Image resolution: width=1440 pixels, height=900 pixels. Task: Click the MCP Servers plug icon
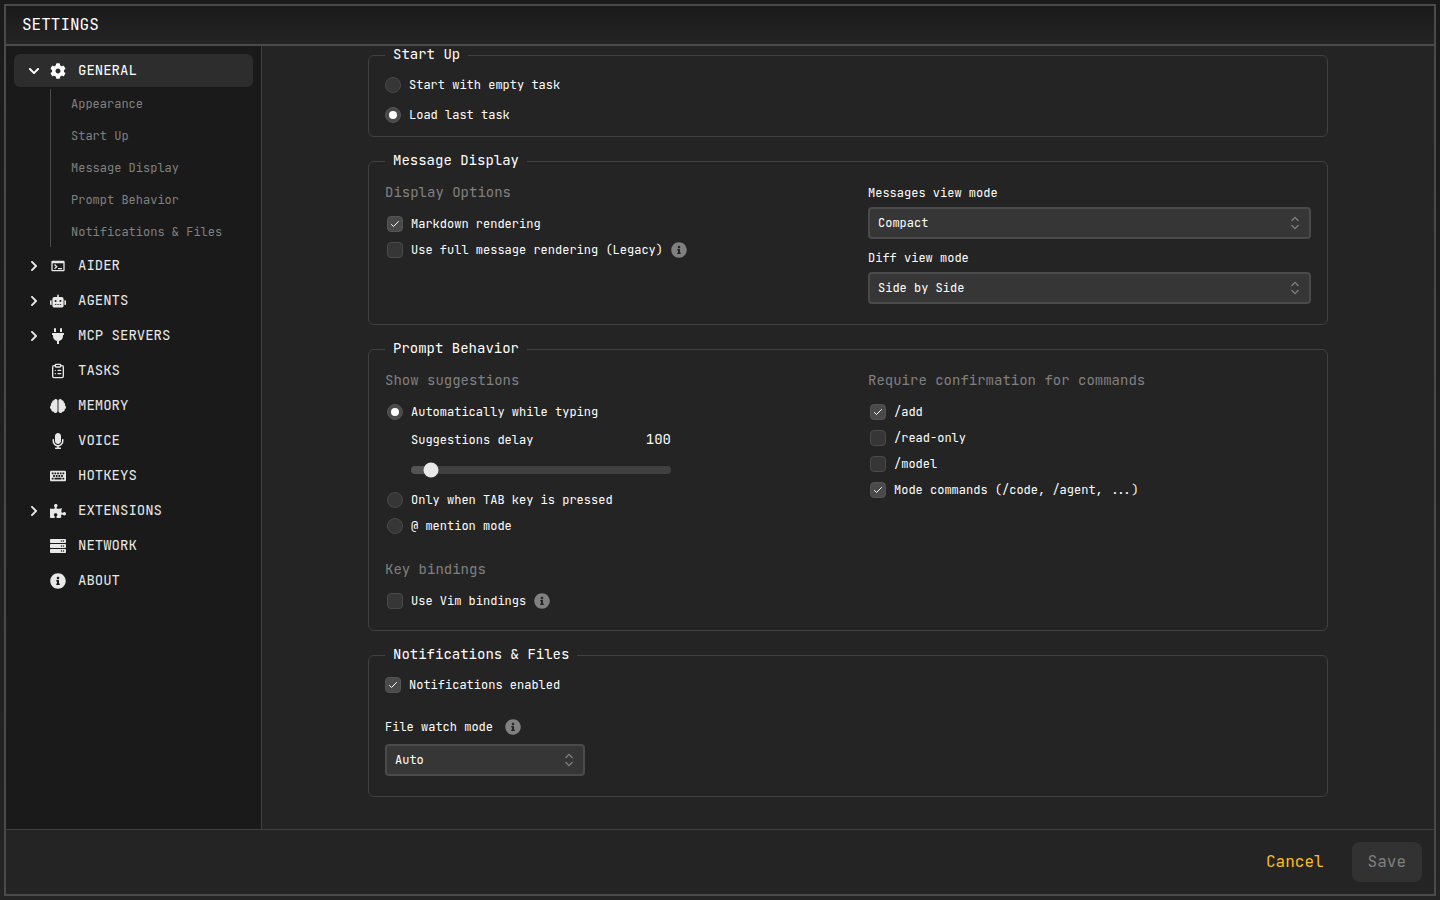point(58,336)
